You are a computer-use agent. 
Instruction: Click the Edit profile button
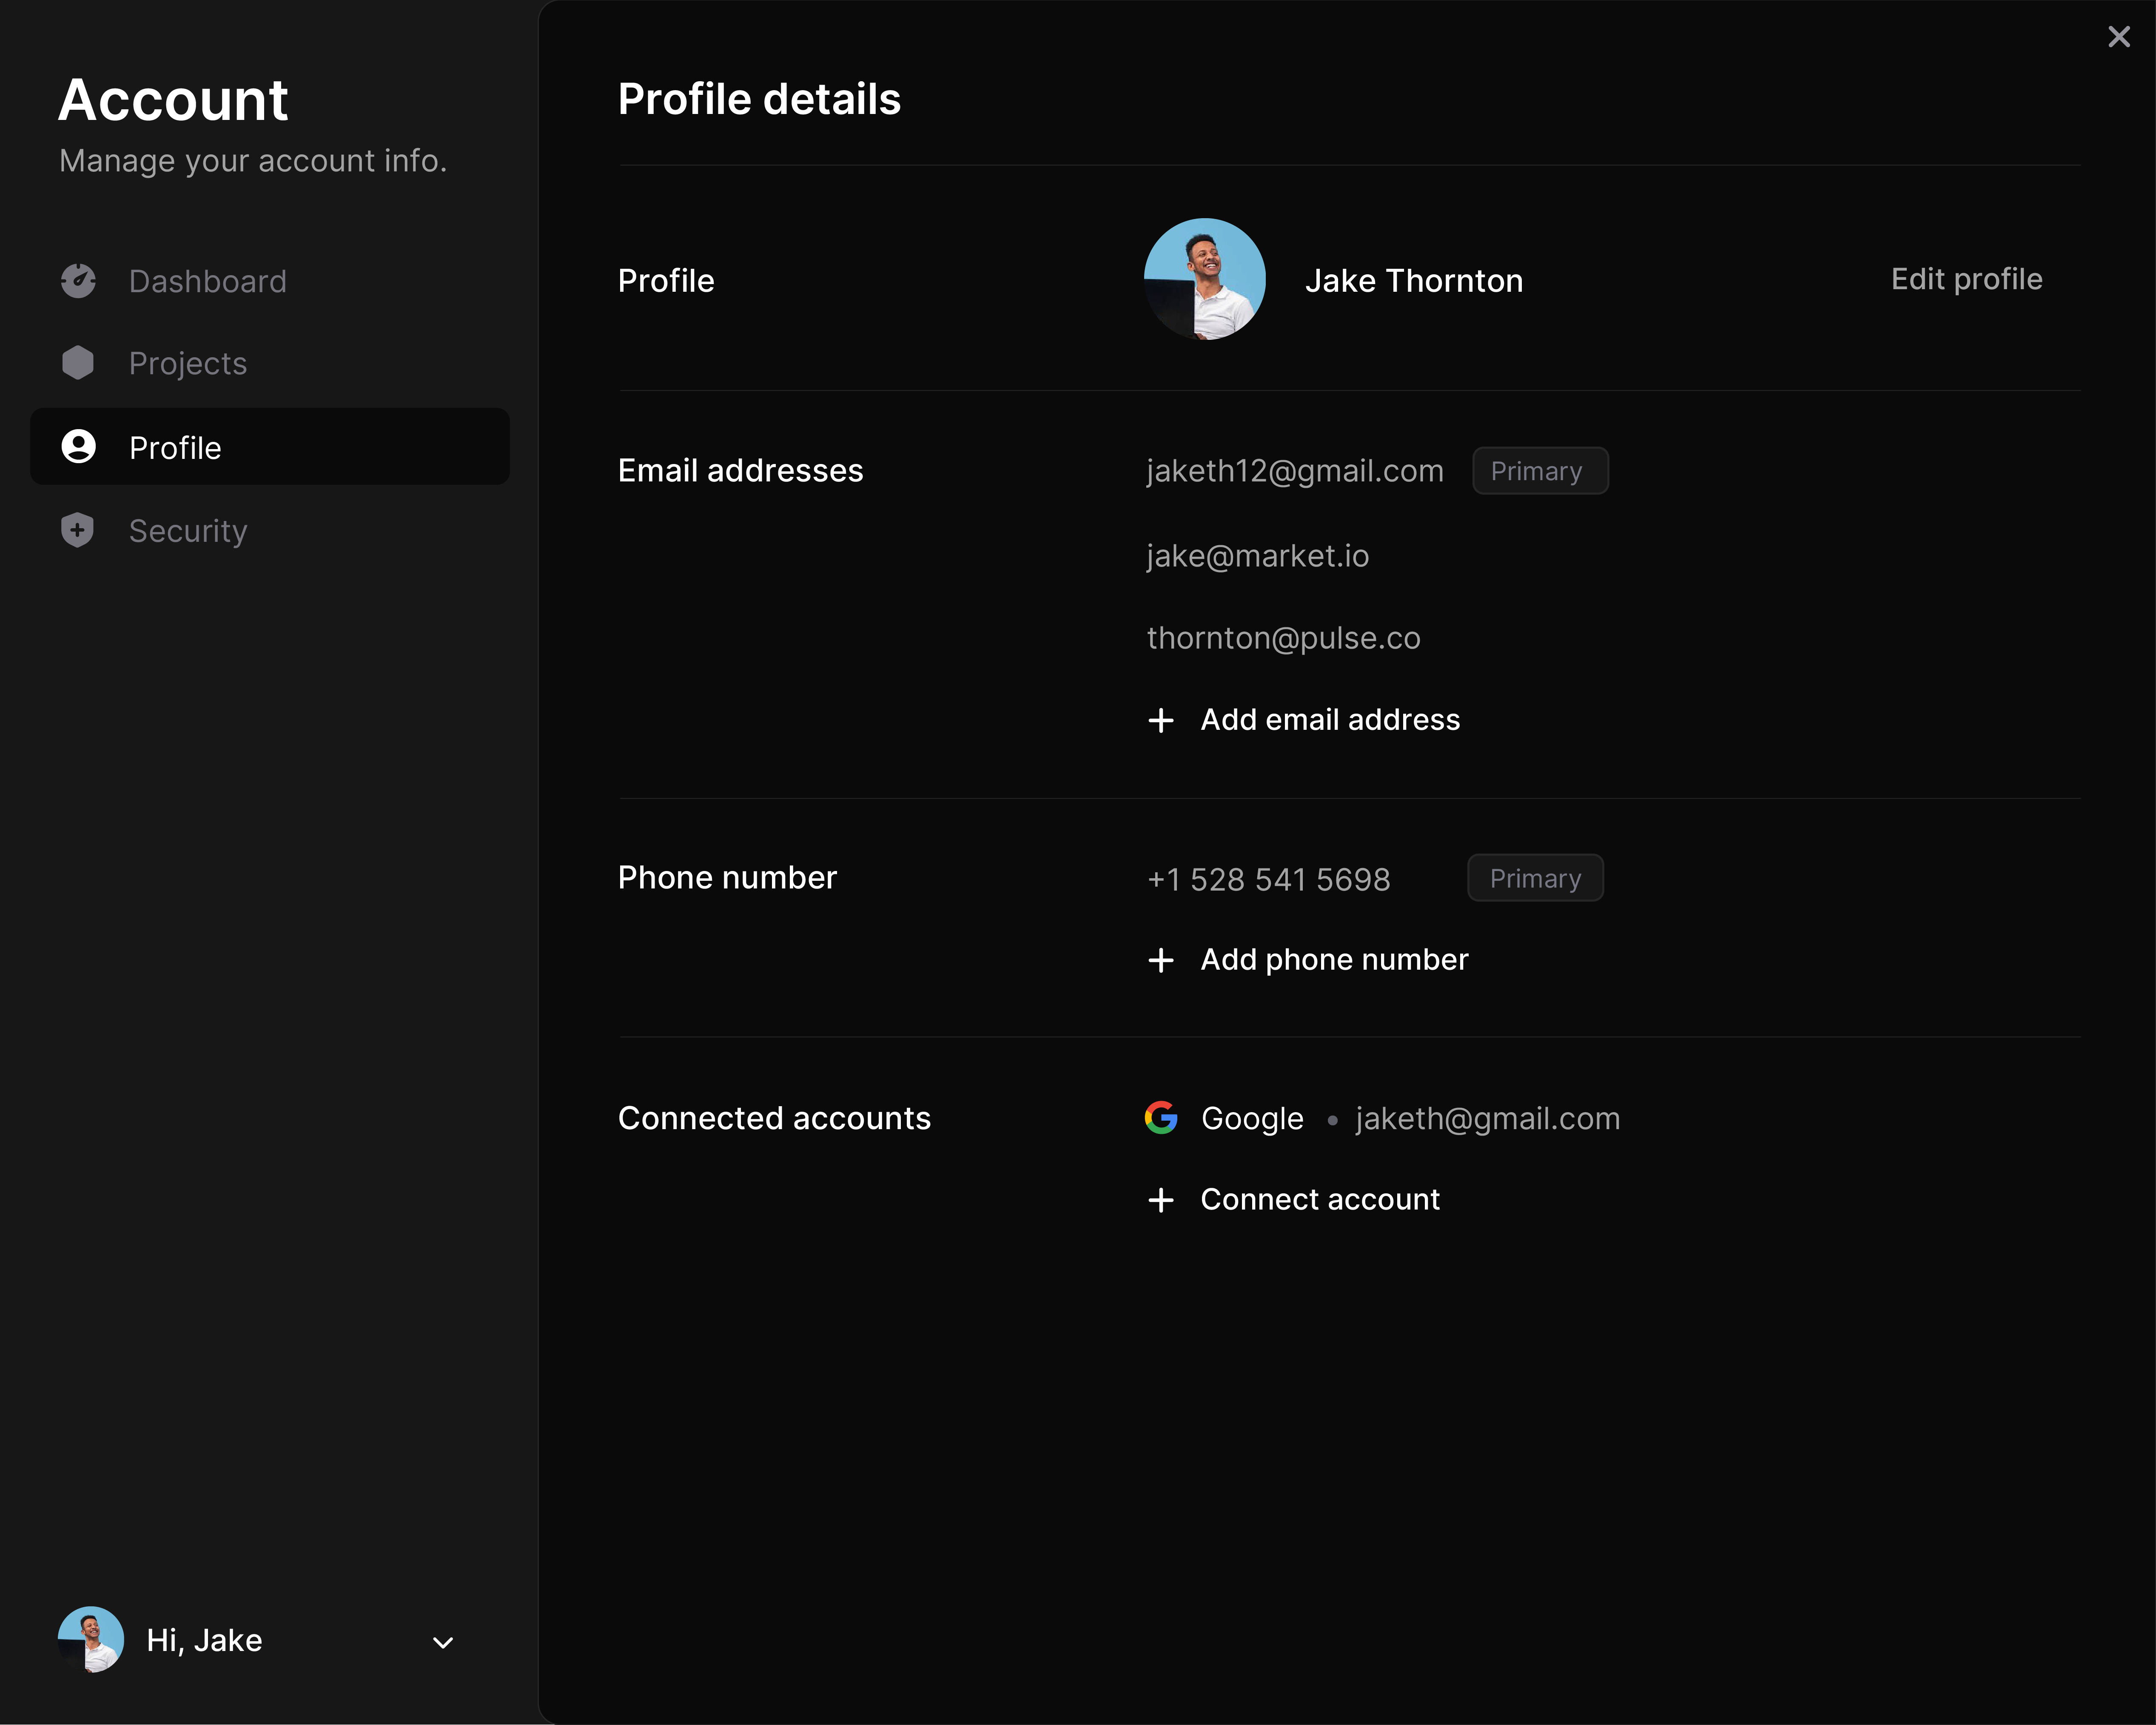click(x=1966, y=280)
